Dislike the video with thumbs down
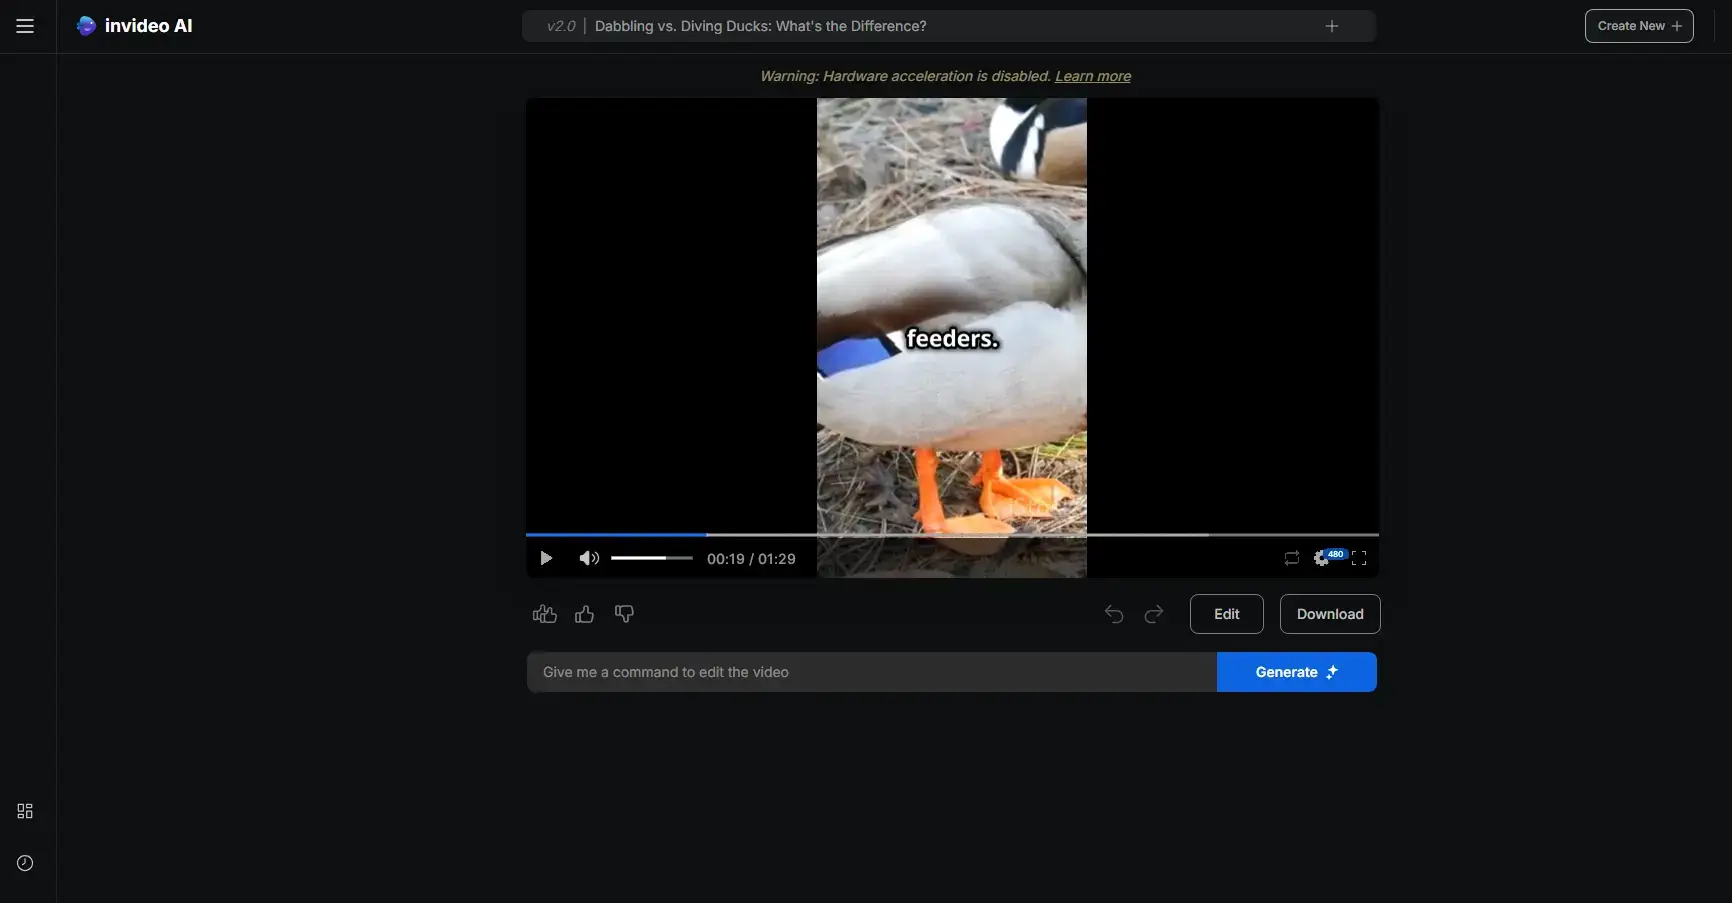1732x903 pixels. point(624,614)
